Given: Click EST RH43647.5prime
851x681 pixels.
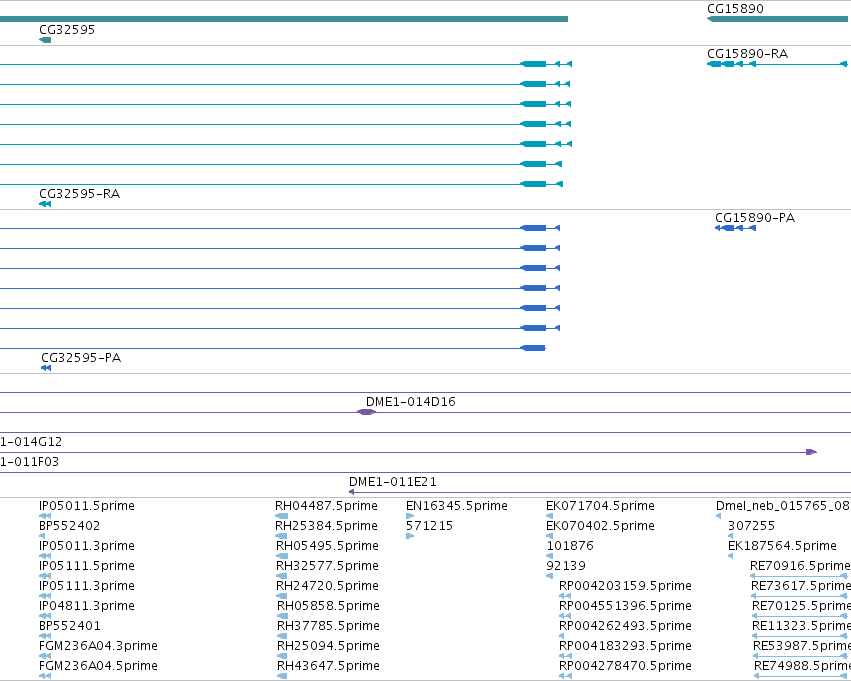Looking at the screenshot, I should click(328, 666).
